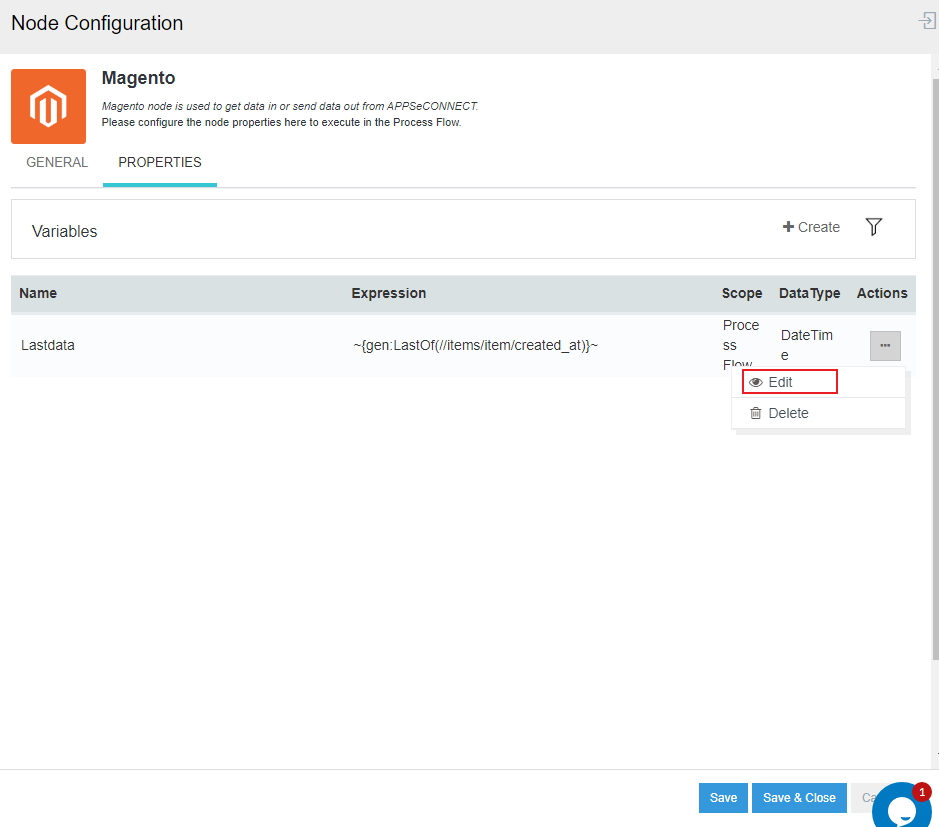939x827 pixels.
Task: Click the Expression column header
Action: (388, 293)
